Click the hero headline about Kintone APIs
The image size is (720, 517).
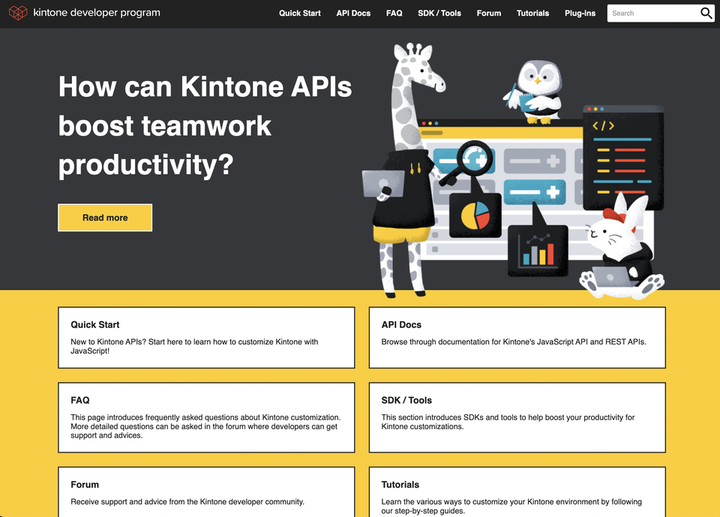[205, 125]
